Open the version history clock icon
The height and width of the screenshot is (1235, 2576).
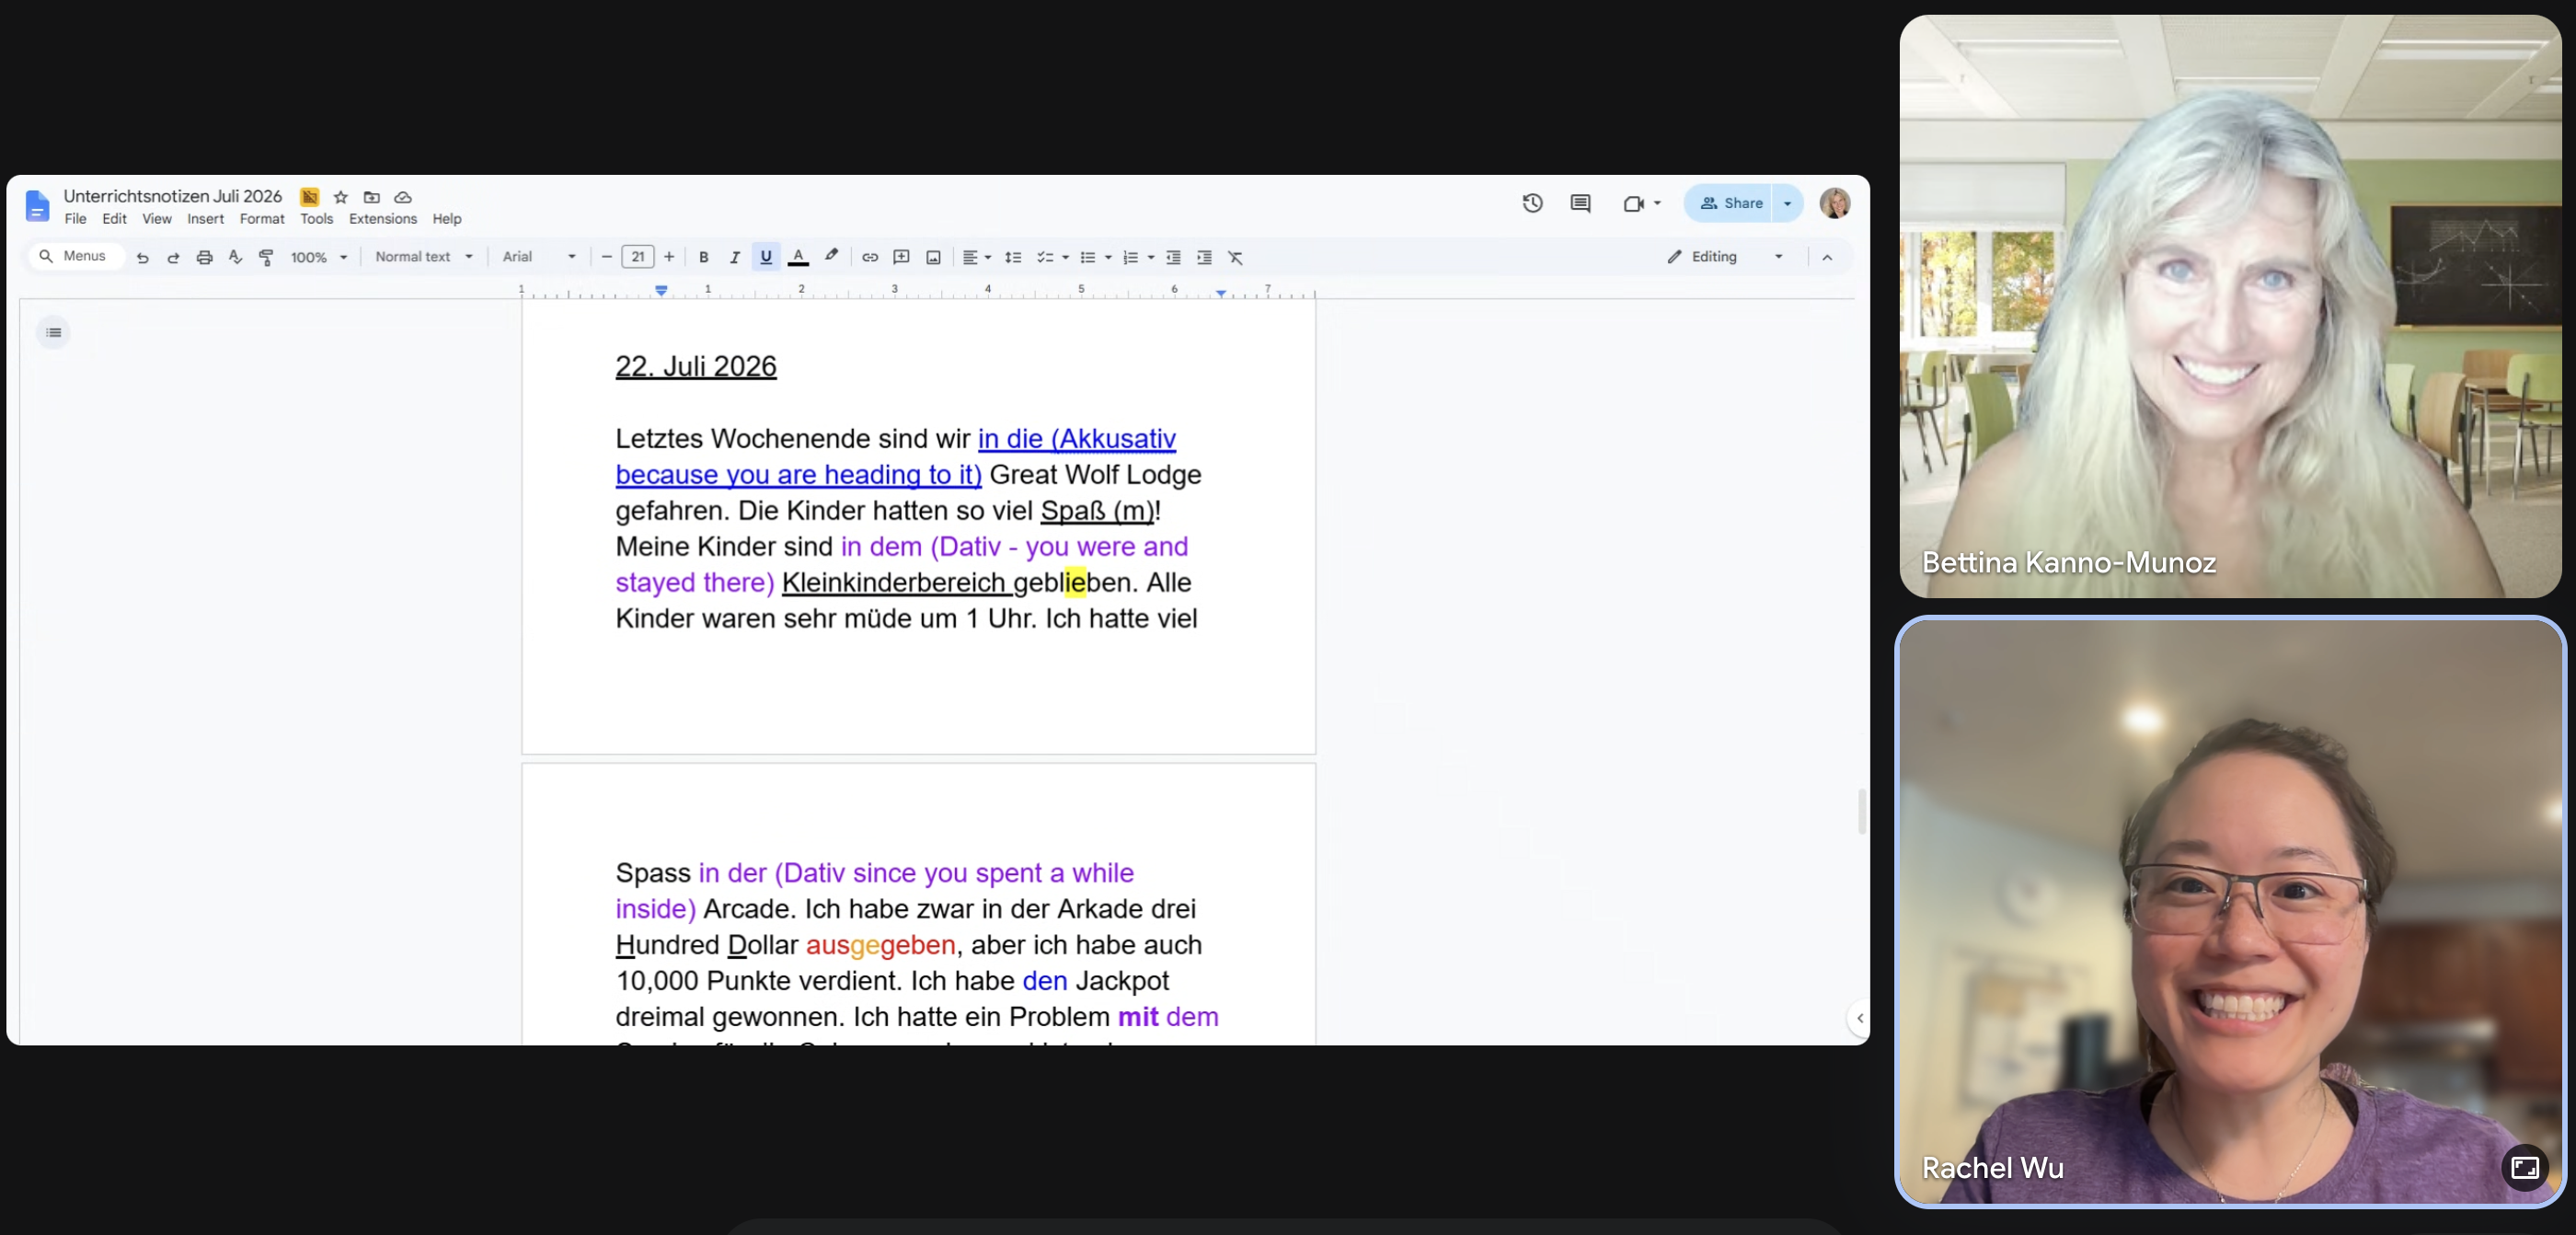[1533, 204]
